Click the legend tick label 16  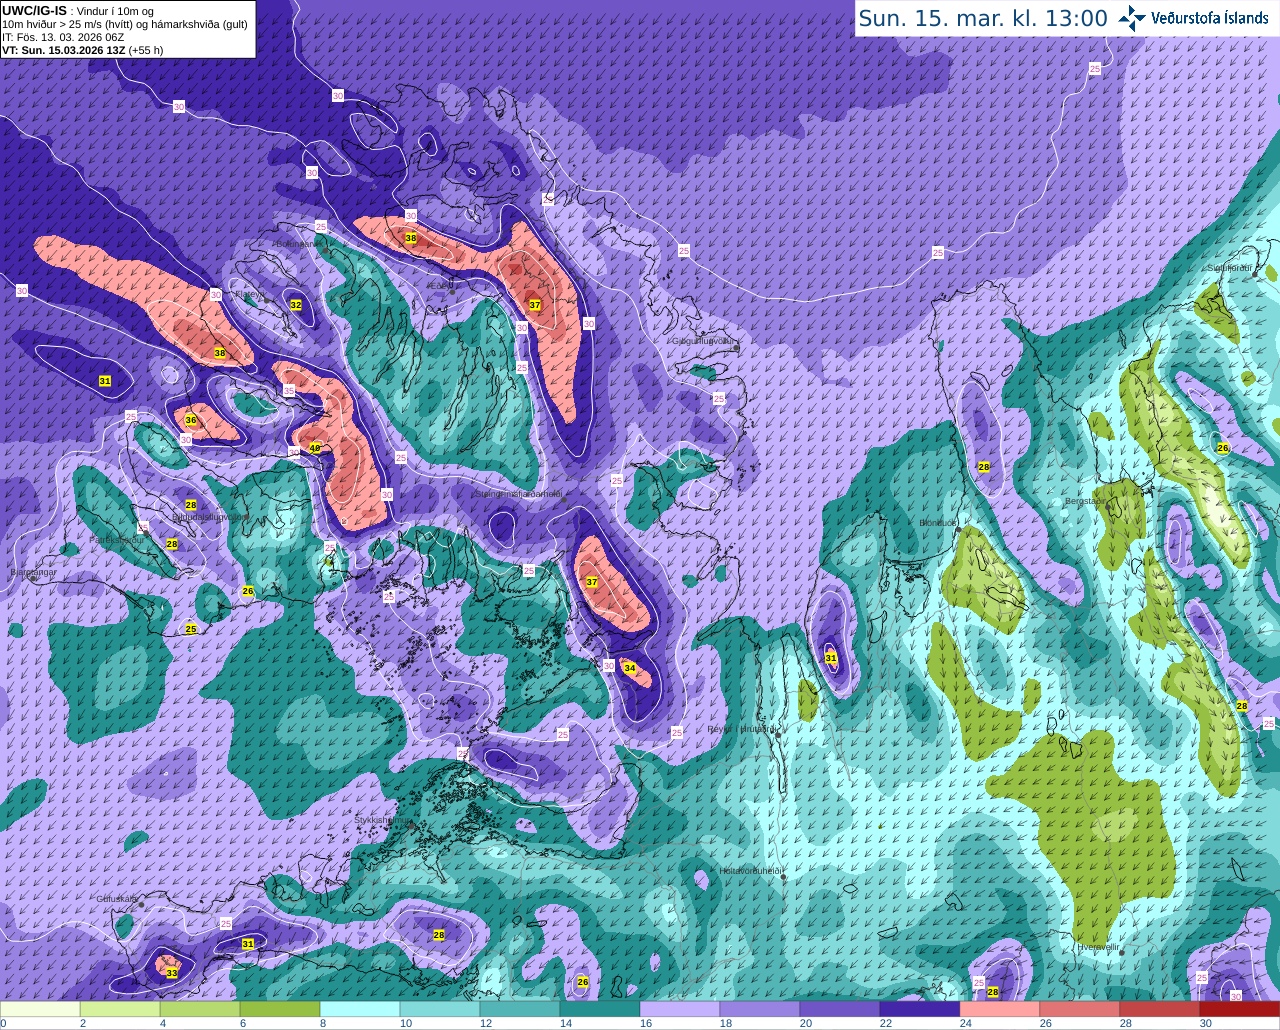(x=646, y=1023)
